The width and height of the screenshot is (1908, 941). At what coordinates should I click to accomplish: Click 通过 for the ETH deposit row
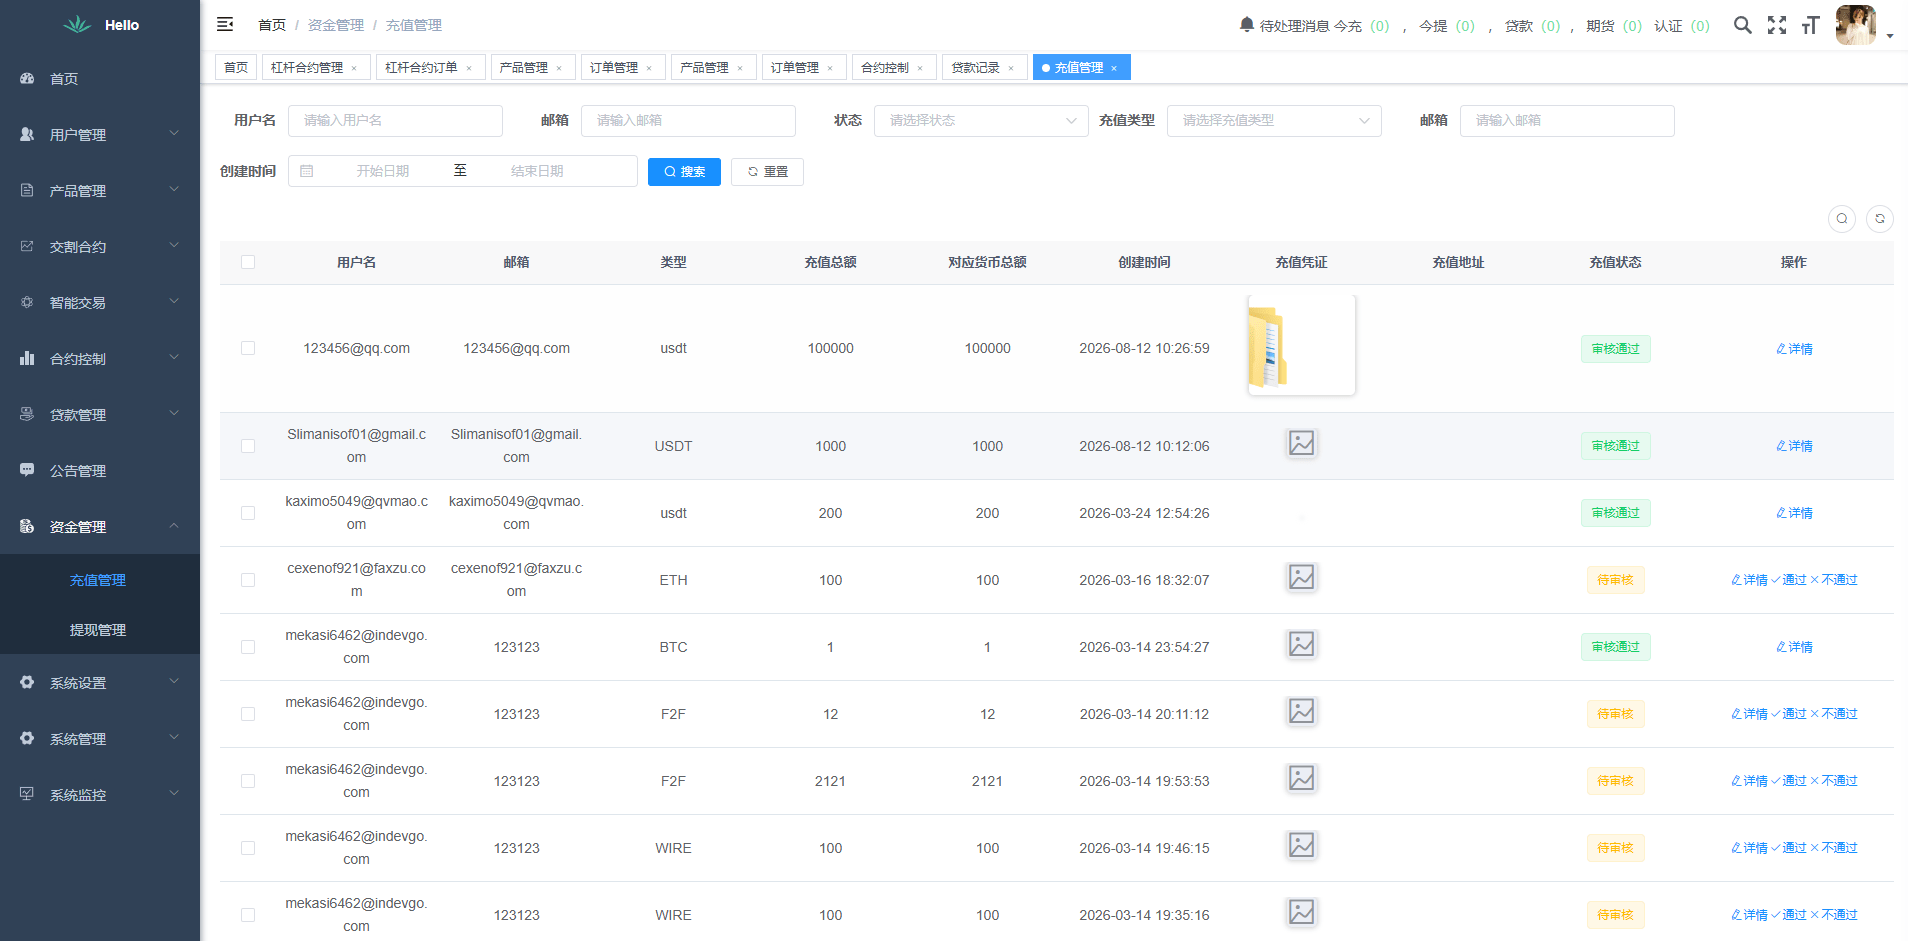[x=1789, y=580]
